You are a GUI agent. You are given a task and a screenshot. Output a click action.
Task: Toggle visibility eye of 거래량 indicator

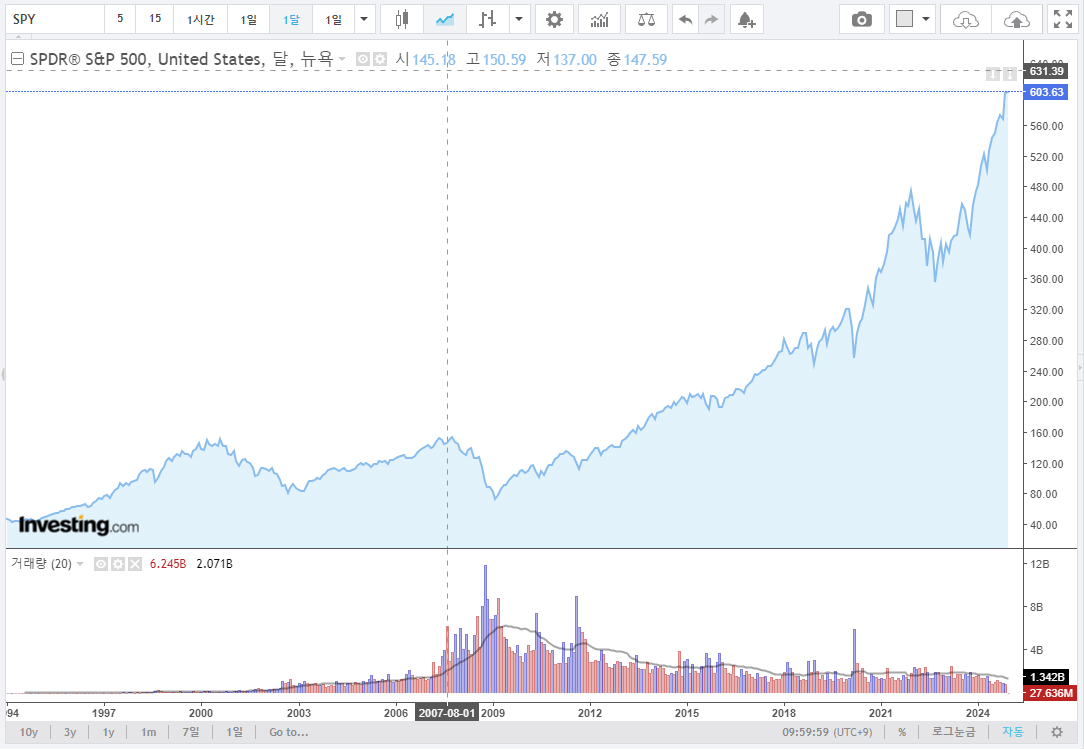[x=101, y=564]
